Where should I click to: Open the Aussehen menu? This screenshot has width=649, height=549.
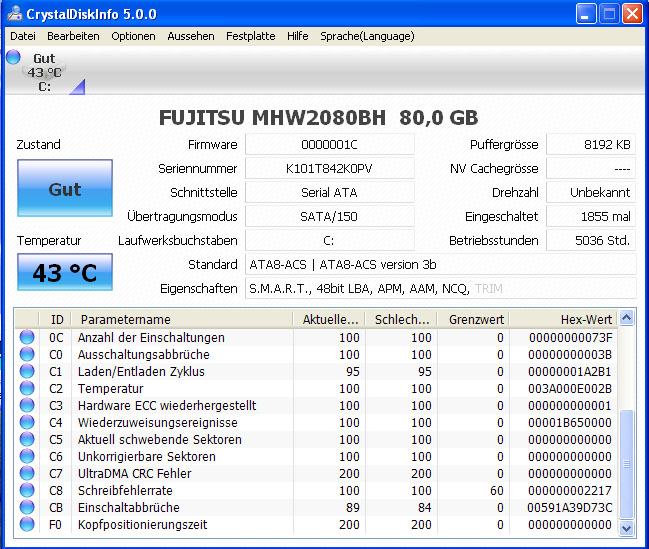click(191, 36)
